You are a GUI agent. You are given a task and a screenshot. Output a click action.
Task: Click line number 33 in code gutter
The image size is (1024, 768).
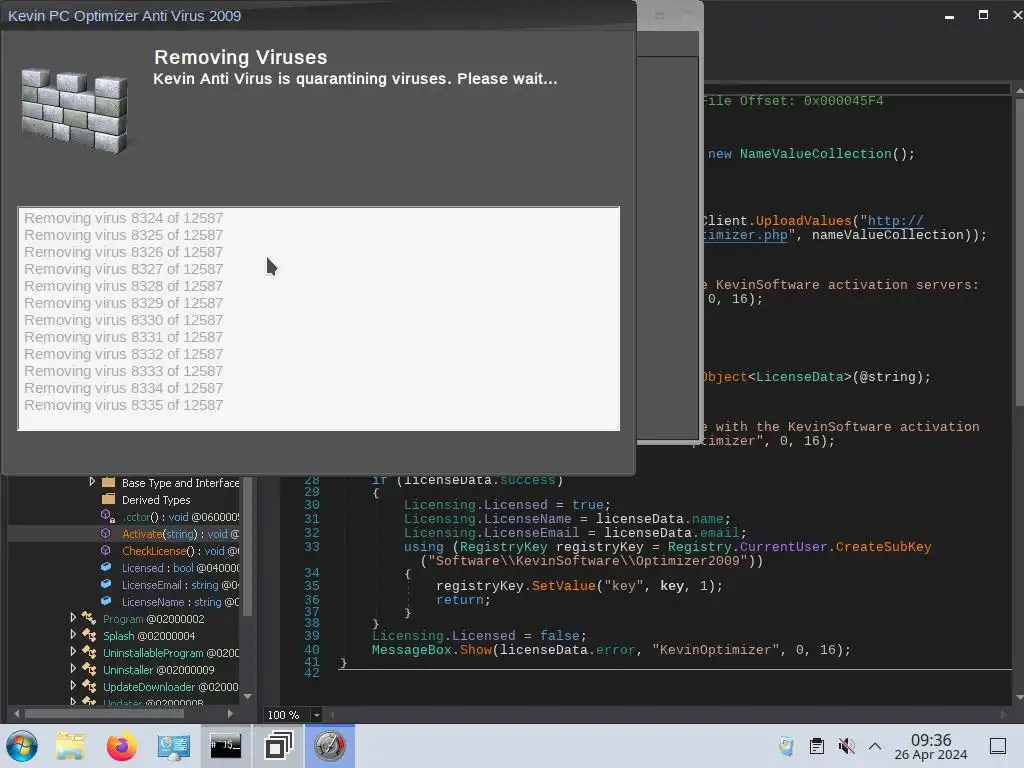(x=312, y=547)
